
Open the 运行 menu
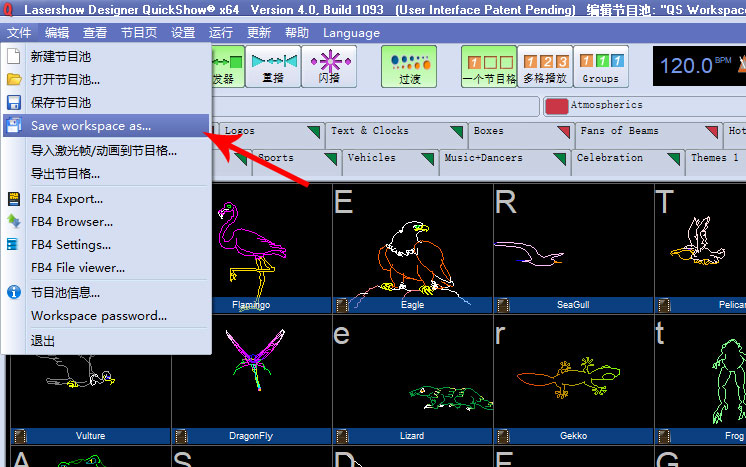tap(221, 33)
